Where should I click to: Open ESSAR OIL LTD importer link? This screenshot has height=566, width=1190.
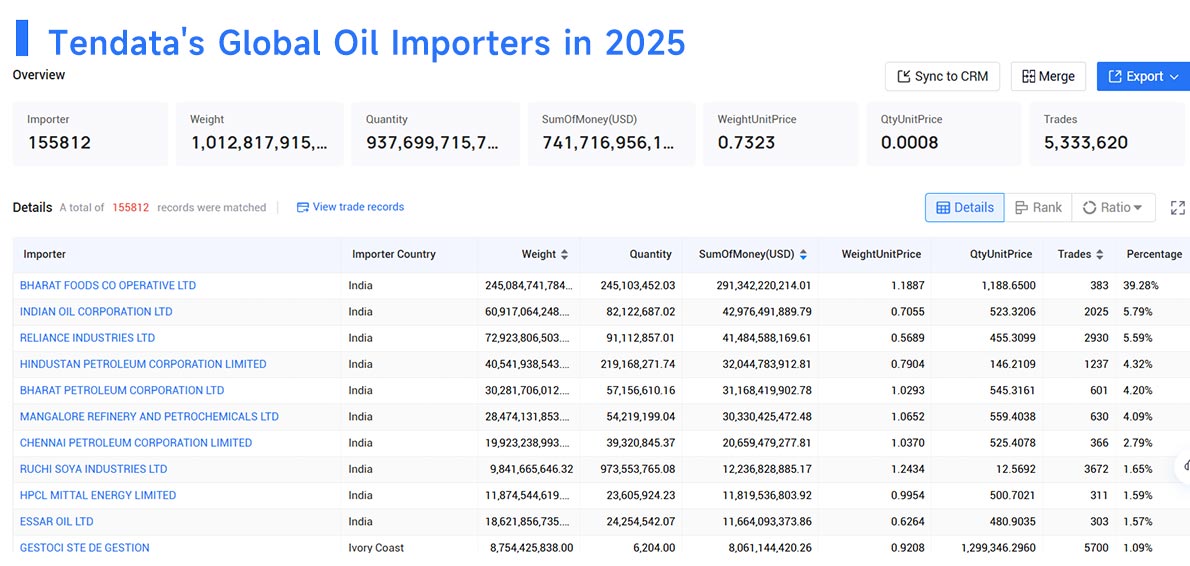pos(57,521)
